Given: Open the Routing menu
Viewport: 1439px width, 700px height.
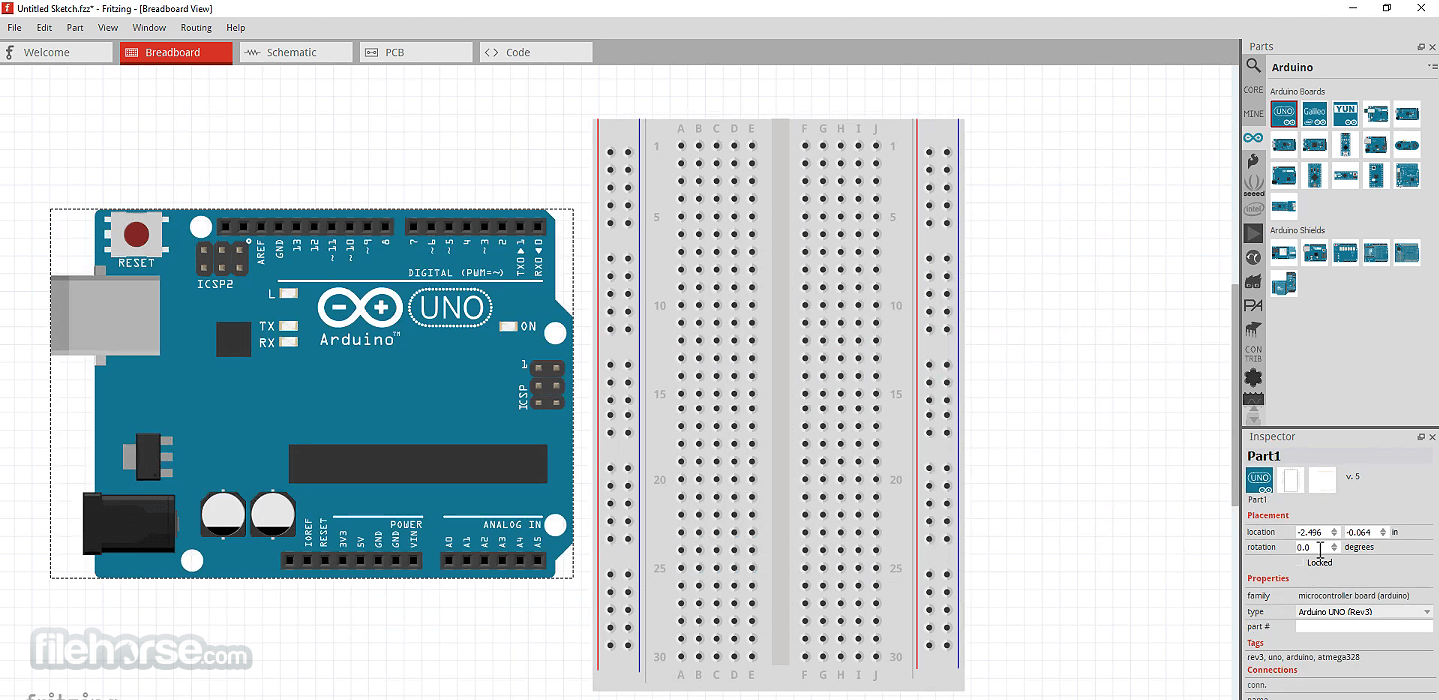Looking at the screenshot, I should (x=196, y=28).
